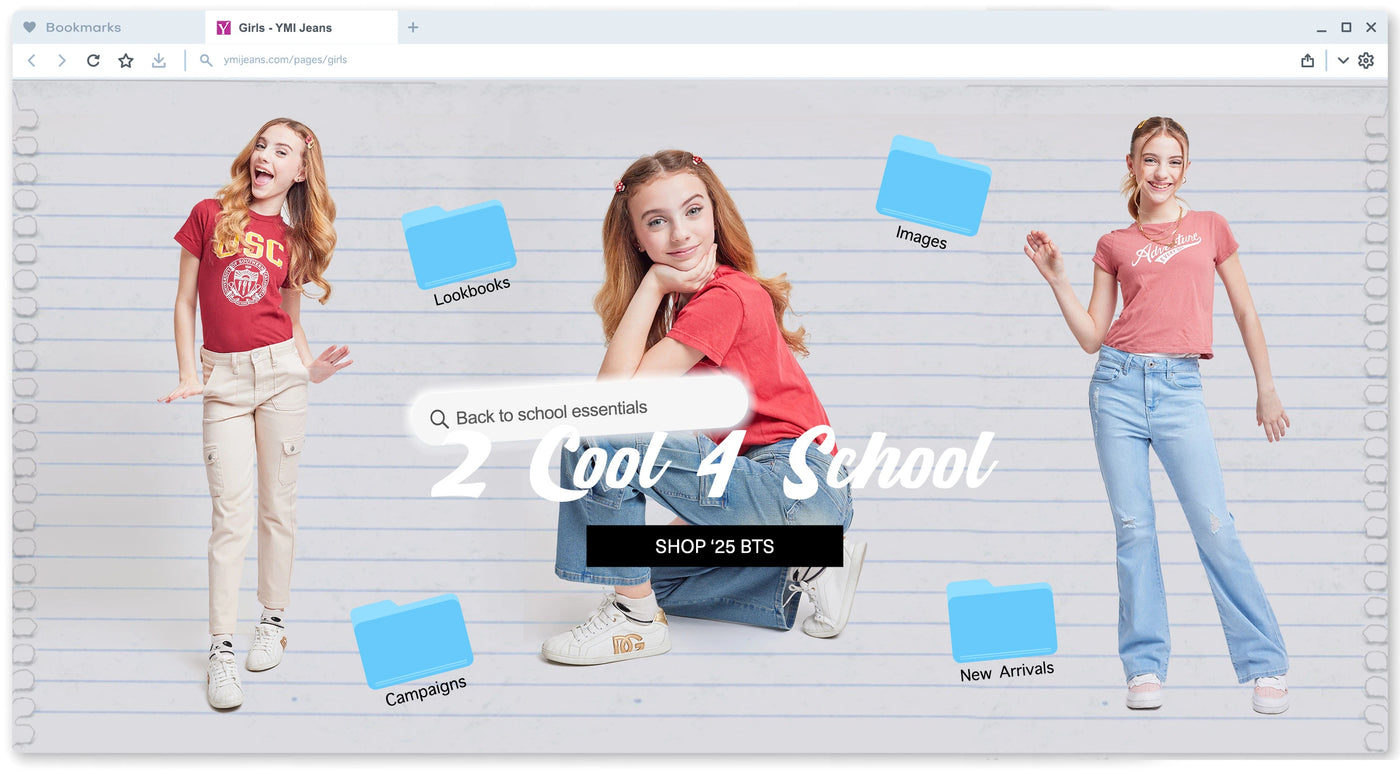The height and width of the screenshot is (774, 1400).
Task: Reload the page with refresh icon
Action: (93, 61)
